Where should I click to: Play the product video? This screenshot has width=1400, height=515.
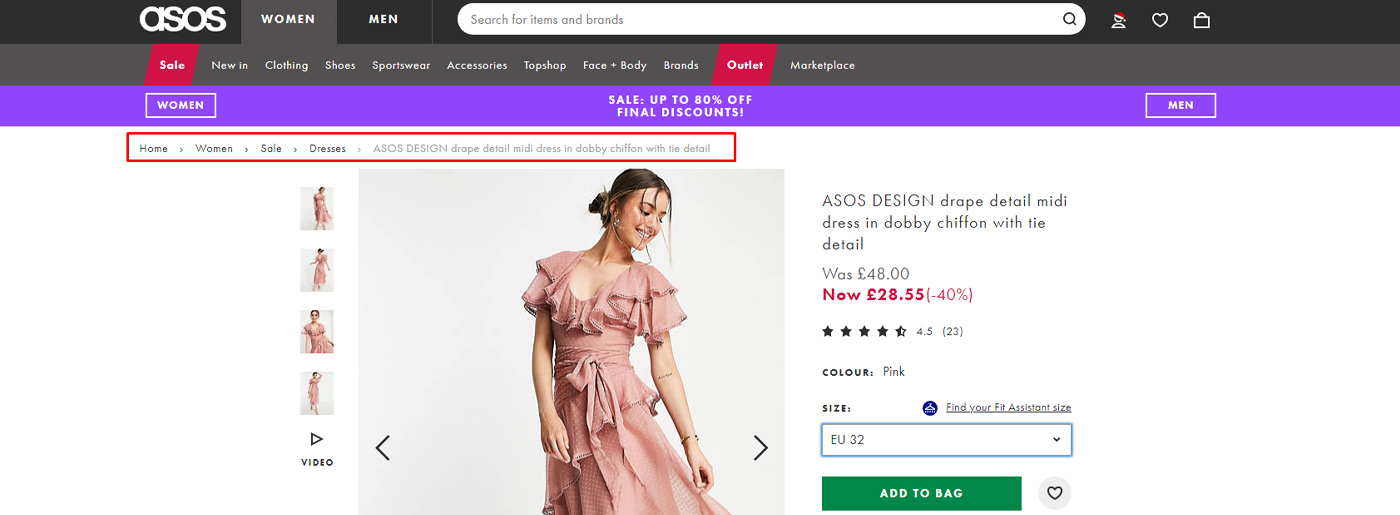click(317, 446)
